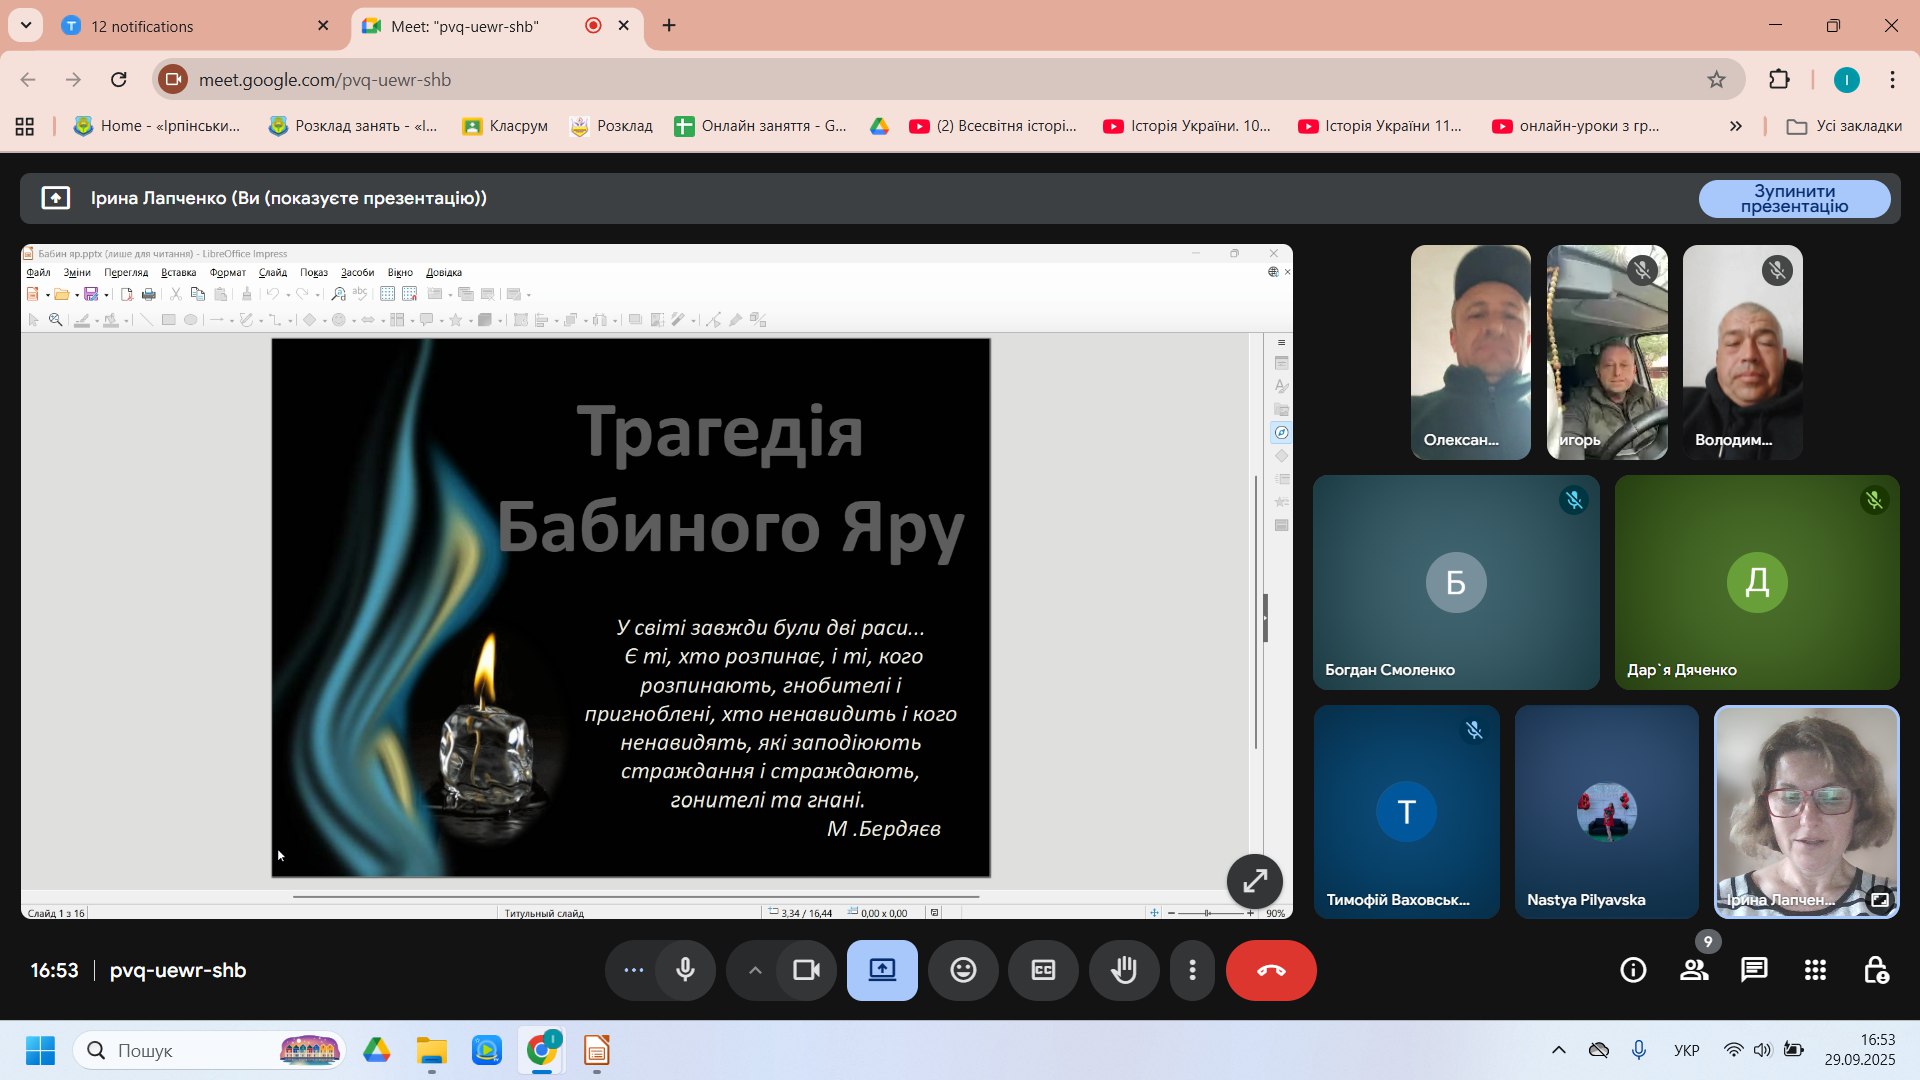Turn on captions with CC icon

pyautogui.click(x=1043, y=970)
